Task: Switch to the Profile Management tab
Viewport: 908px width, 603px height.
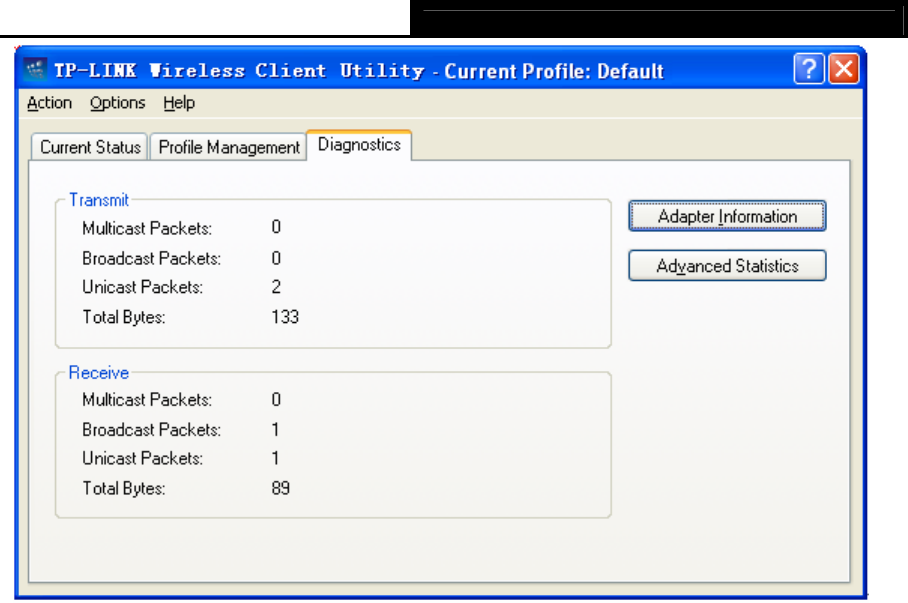Action: 229,147
